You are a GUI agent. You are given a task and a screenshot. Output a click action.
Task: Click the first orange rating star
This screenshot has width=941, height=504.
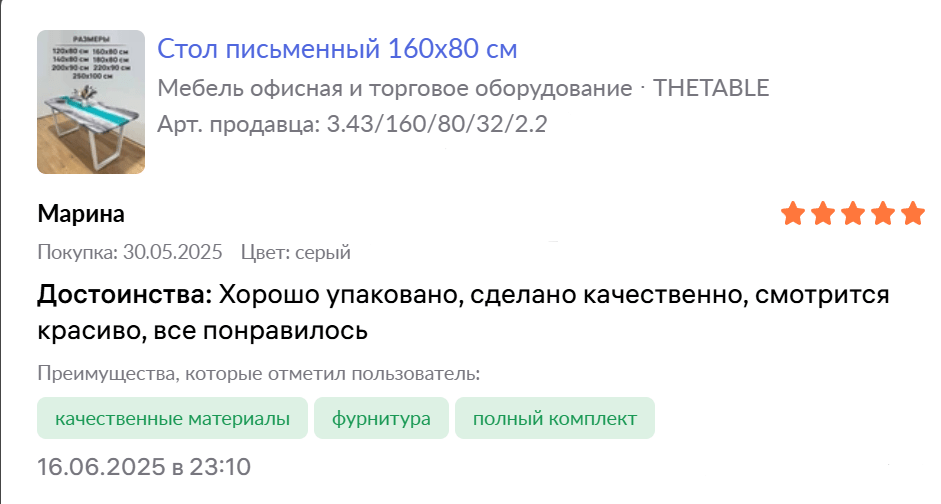click(x=793, y=213)
